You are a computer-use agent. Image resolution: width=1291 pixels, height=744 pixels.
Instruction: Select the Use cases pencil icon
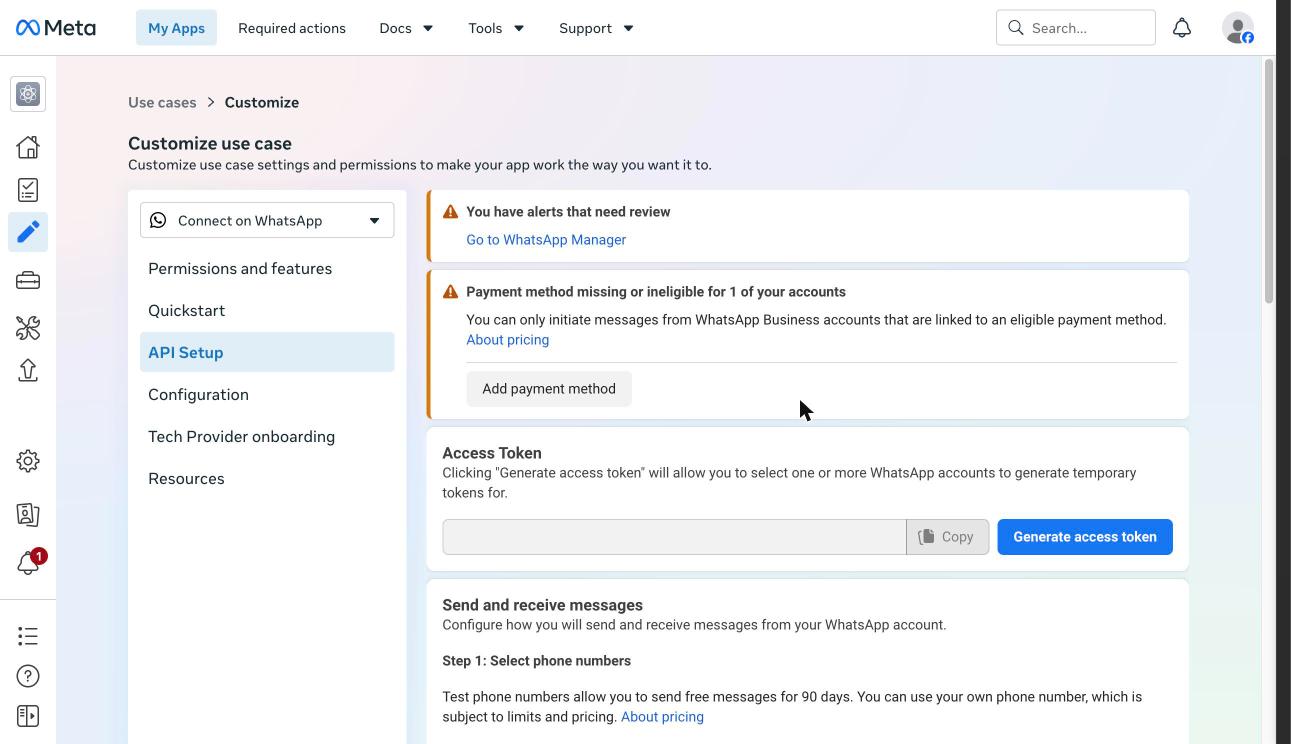click(x=28, y=232)
